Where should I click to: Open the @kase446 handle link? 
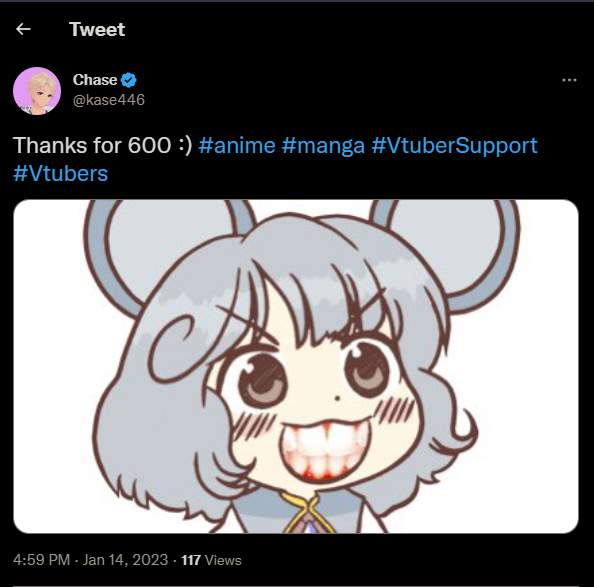tap(109, 100)
